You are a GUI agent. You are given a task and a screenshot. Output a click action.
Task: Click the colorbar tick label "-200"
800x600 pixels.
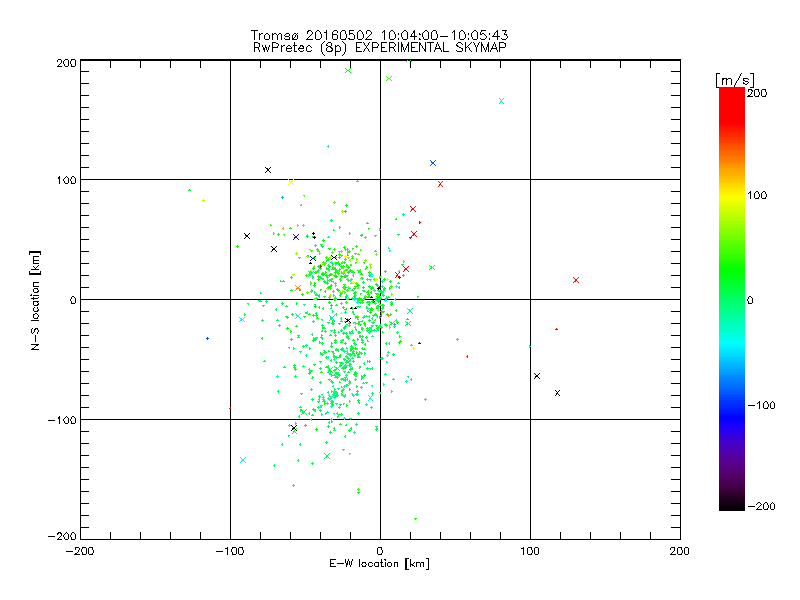(x=761, y=506)
